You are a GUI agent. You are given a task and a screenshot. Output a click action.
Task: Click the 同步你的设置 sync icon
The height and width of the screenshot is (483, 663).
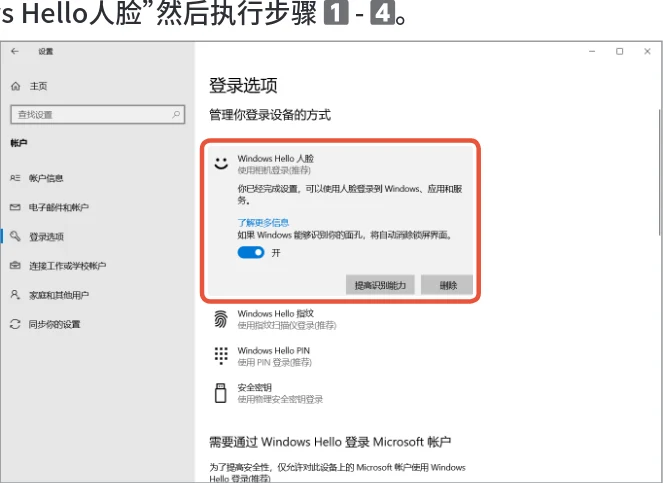click(15, 324)
